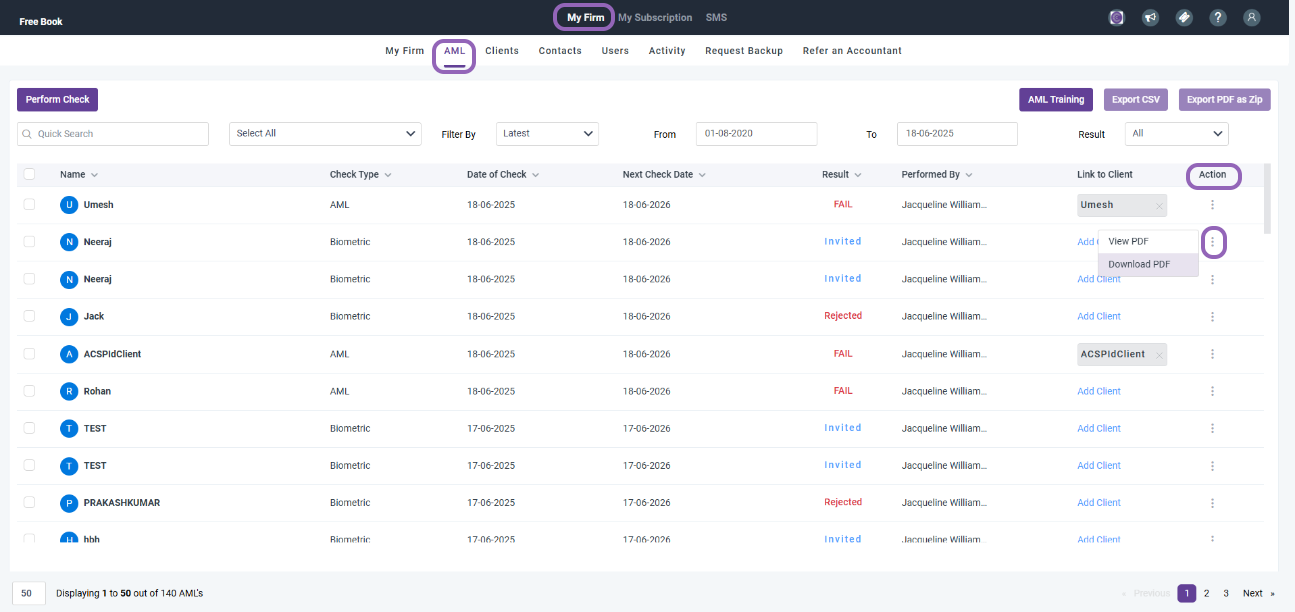Sort by Performed By chevron

point(969,175)
